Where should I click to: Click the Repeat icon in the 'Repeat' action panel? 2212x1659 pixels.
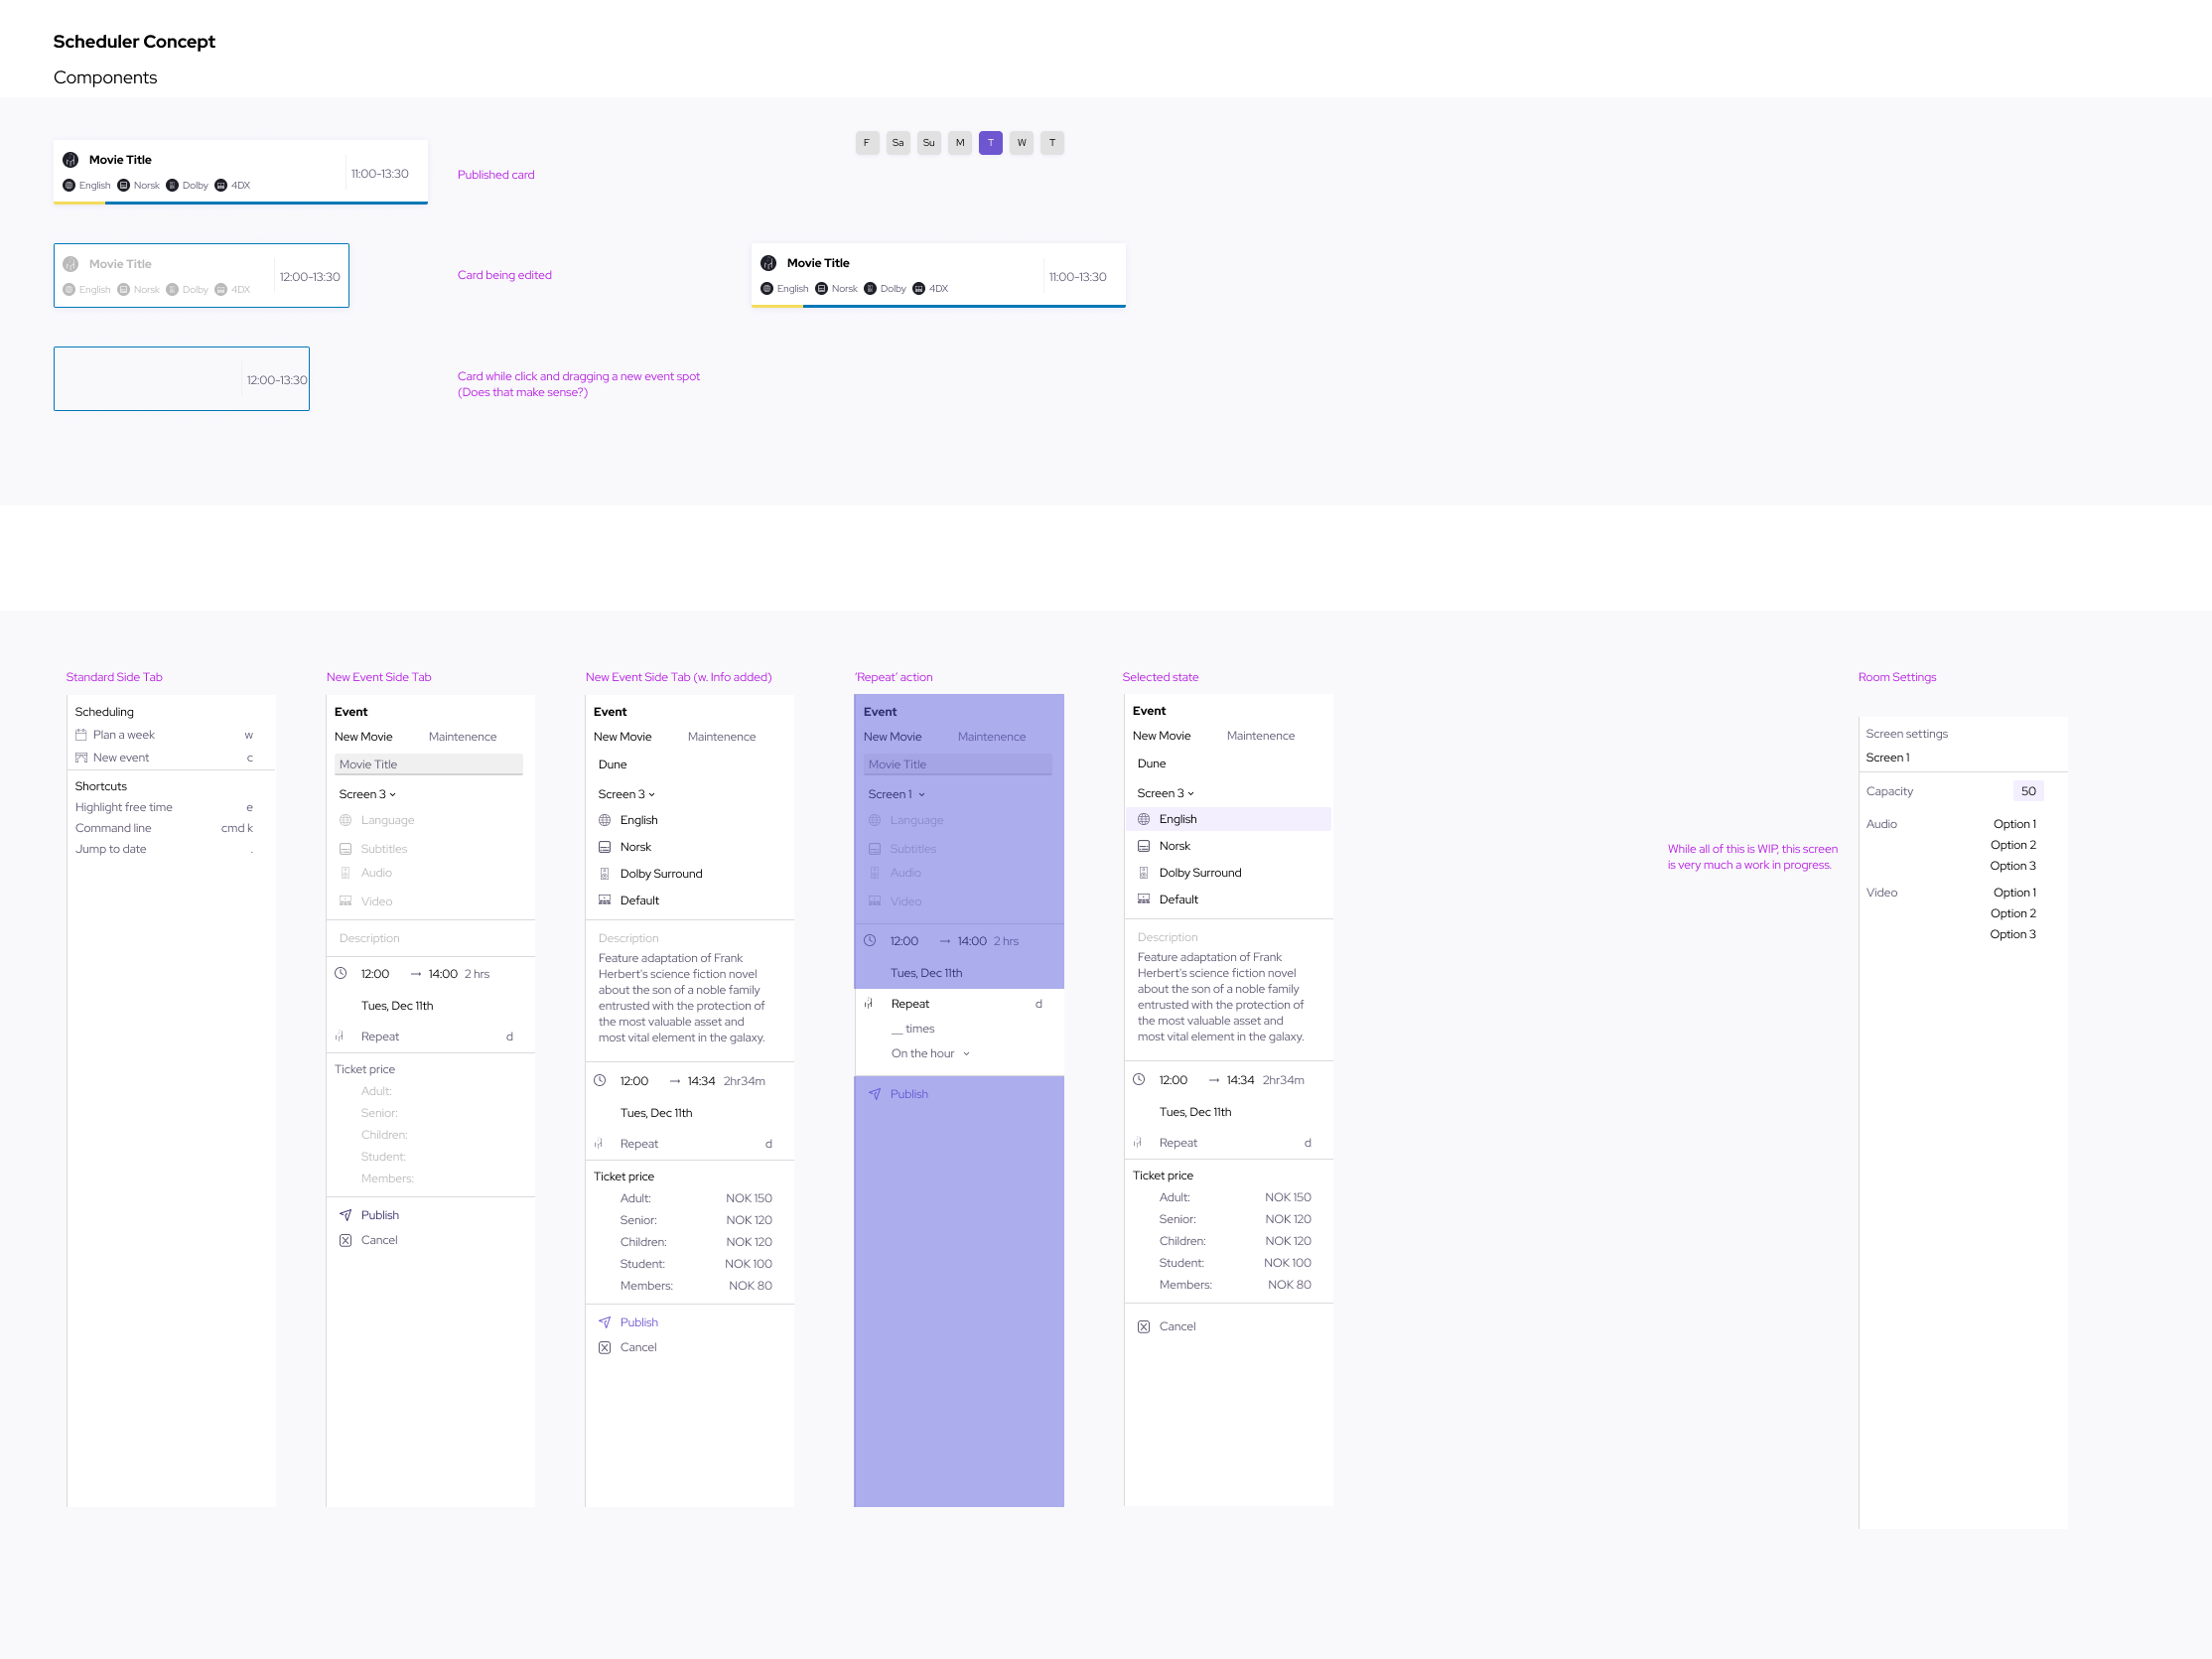pos(869,1004)
